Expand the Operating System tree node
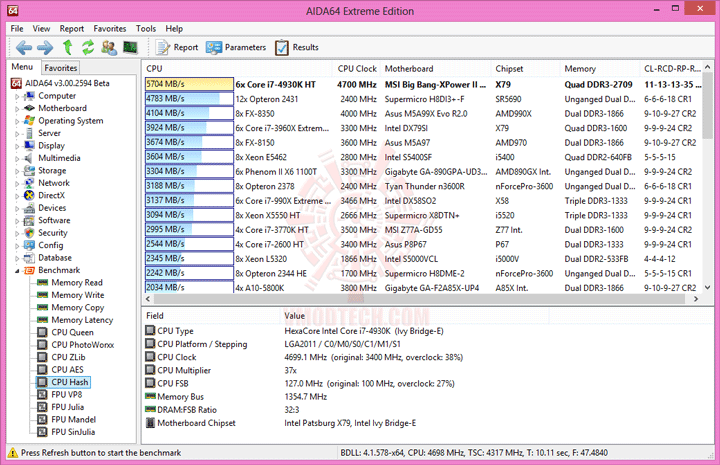Viewport: 720px width, 465px height. [17, 122]
